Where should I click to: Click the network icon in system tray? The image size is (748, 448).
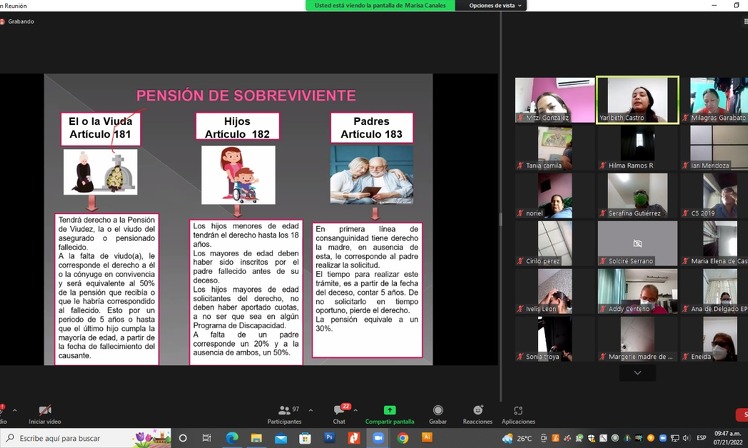pos(675,438)
